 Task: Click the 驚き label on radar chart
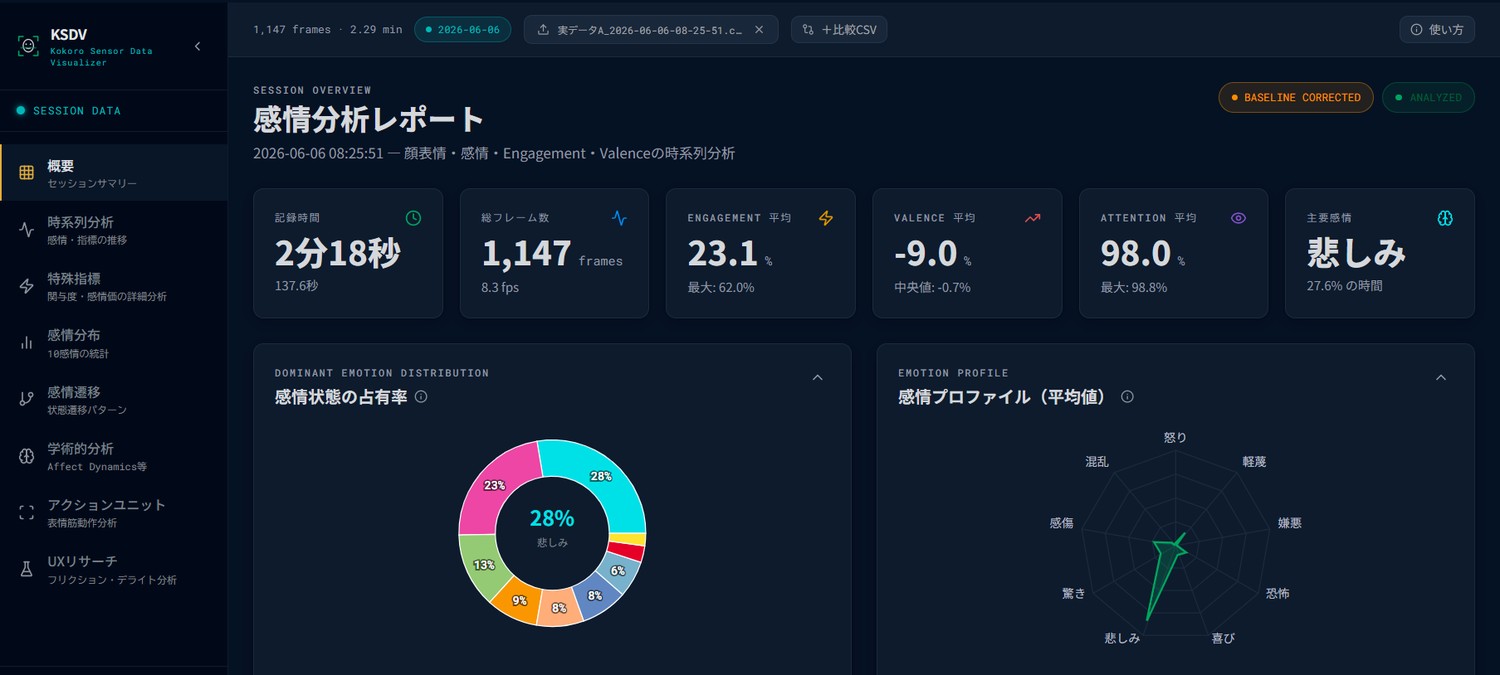coord(1073,593)
